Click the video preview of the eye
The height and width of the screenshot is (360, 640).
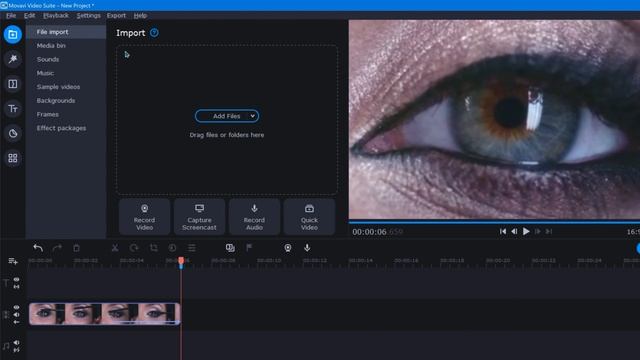494,119
